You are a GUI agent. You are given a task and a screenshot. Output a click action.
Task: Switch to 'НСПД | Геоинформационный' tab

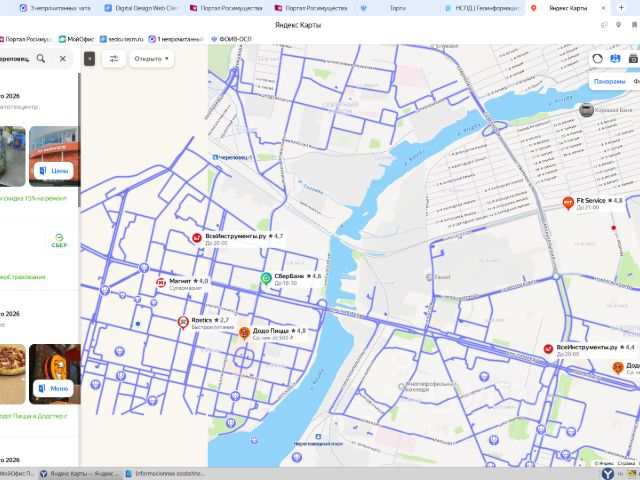[x=482, y=8]
